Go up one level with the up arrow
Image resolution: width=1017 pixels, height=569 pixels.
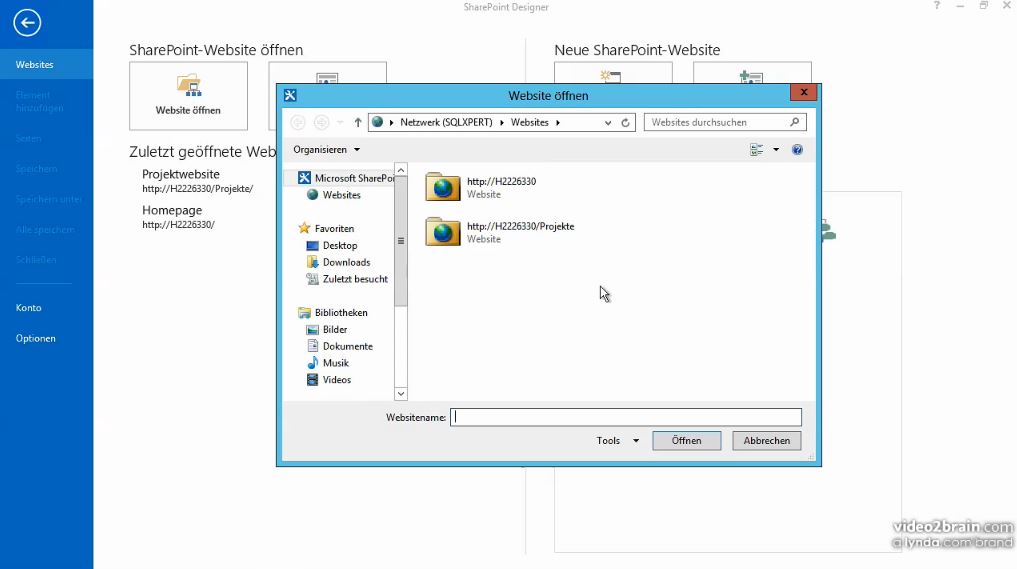point(357,122)
